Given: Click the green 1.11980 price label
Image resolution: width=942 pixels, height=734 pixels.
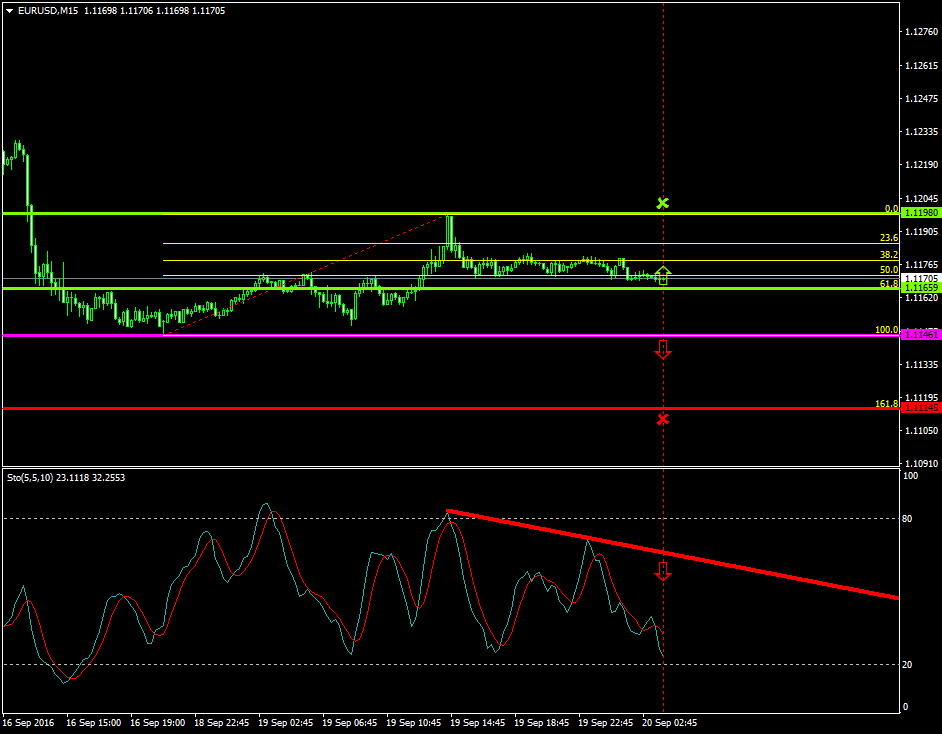Looking at the screenshot, I should pos(920,213).
